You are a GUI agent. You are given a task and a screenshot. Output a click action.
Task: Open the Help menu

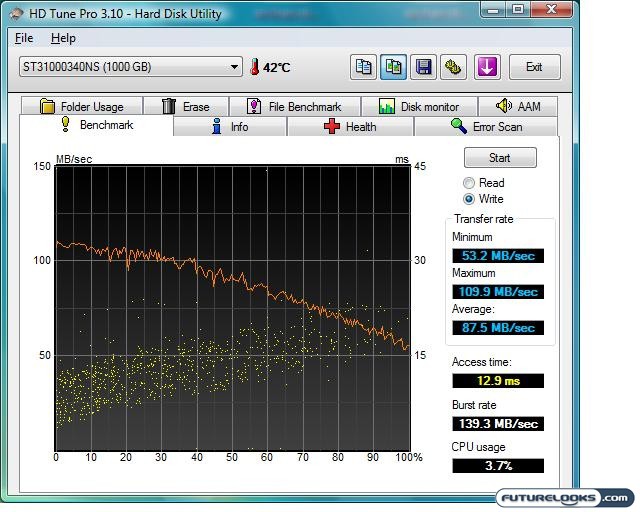coord(63,38)
